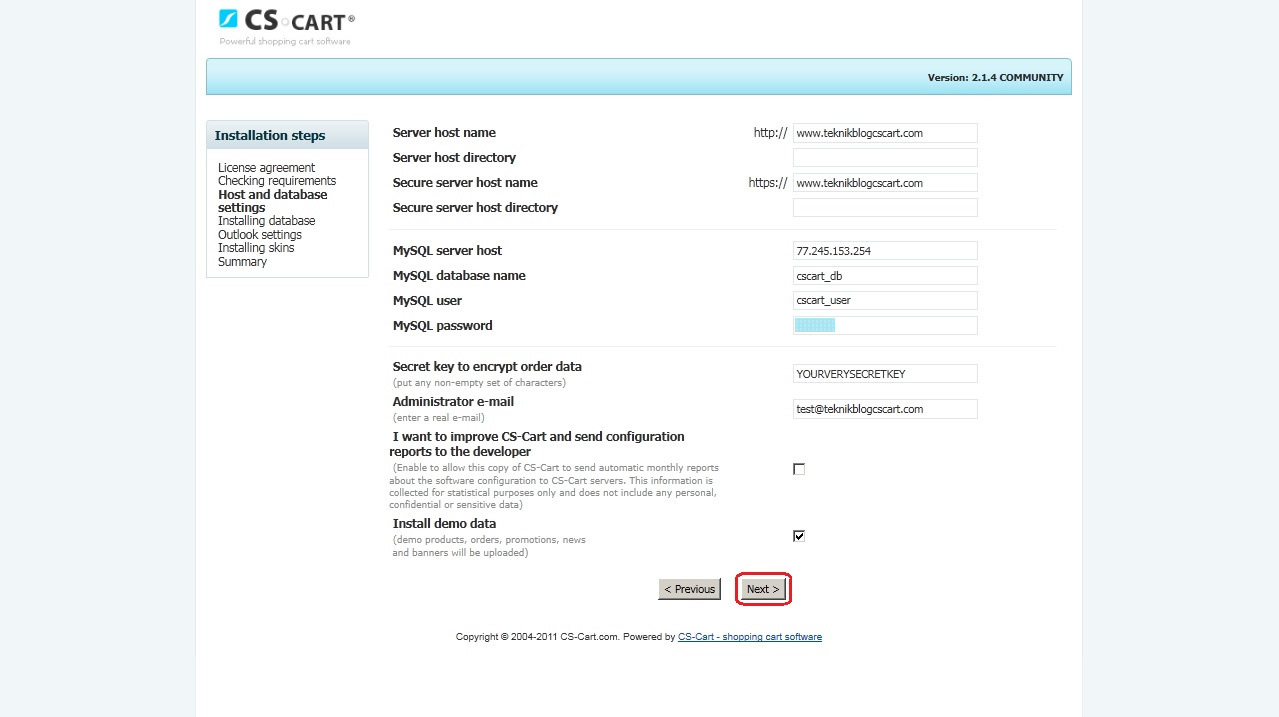Edit the MySQL server host field
The height and width of the screenshot is (717, 1279).
pos(885,251)
